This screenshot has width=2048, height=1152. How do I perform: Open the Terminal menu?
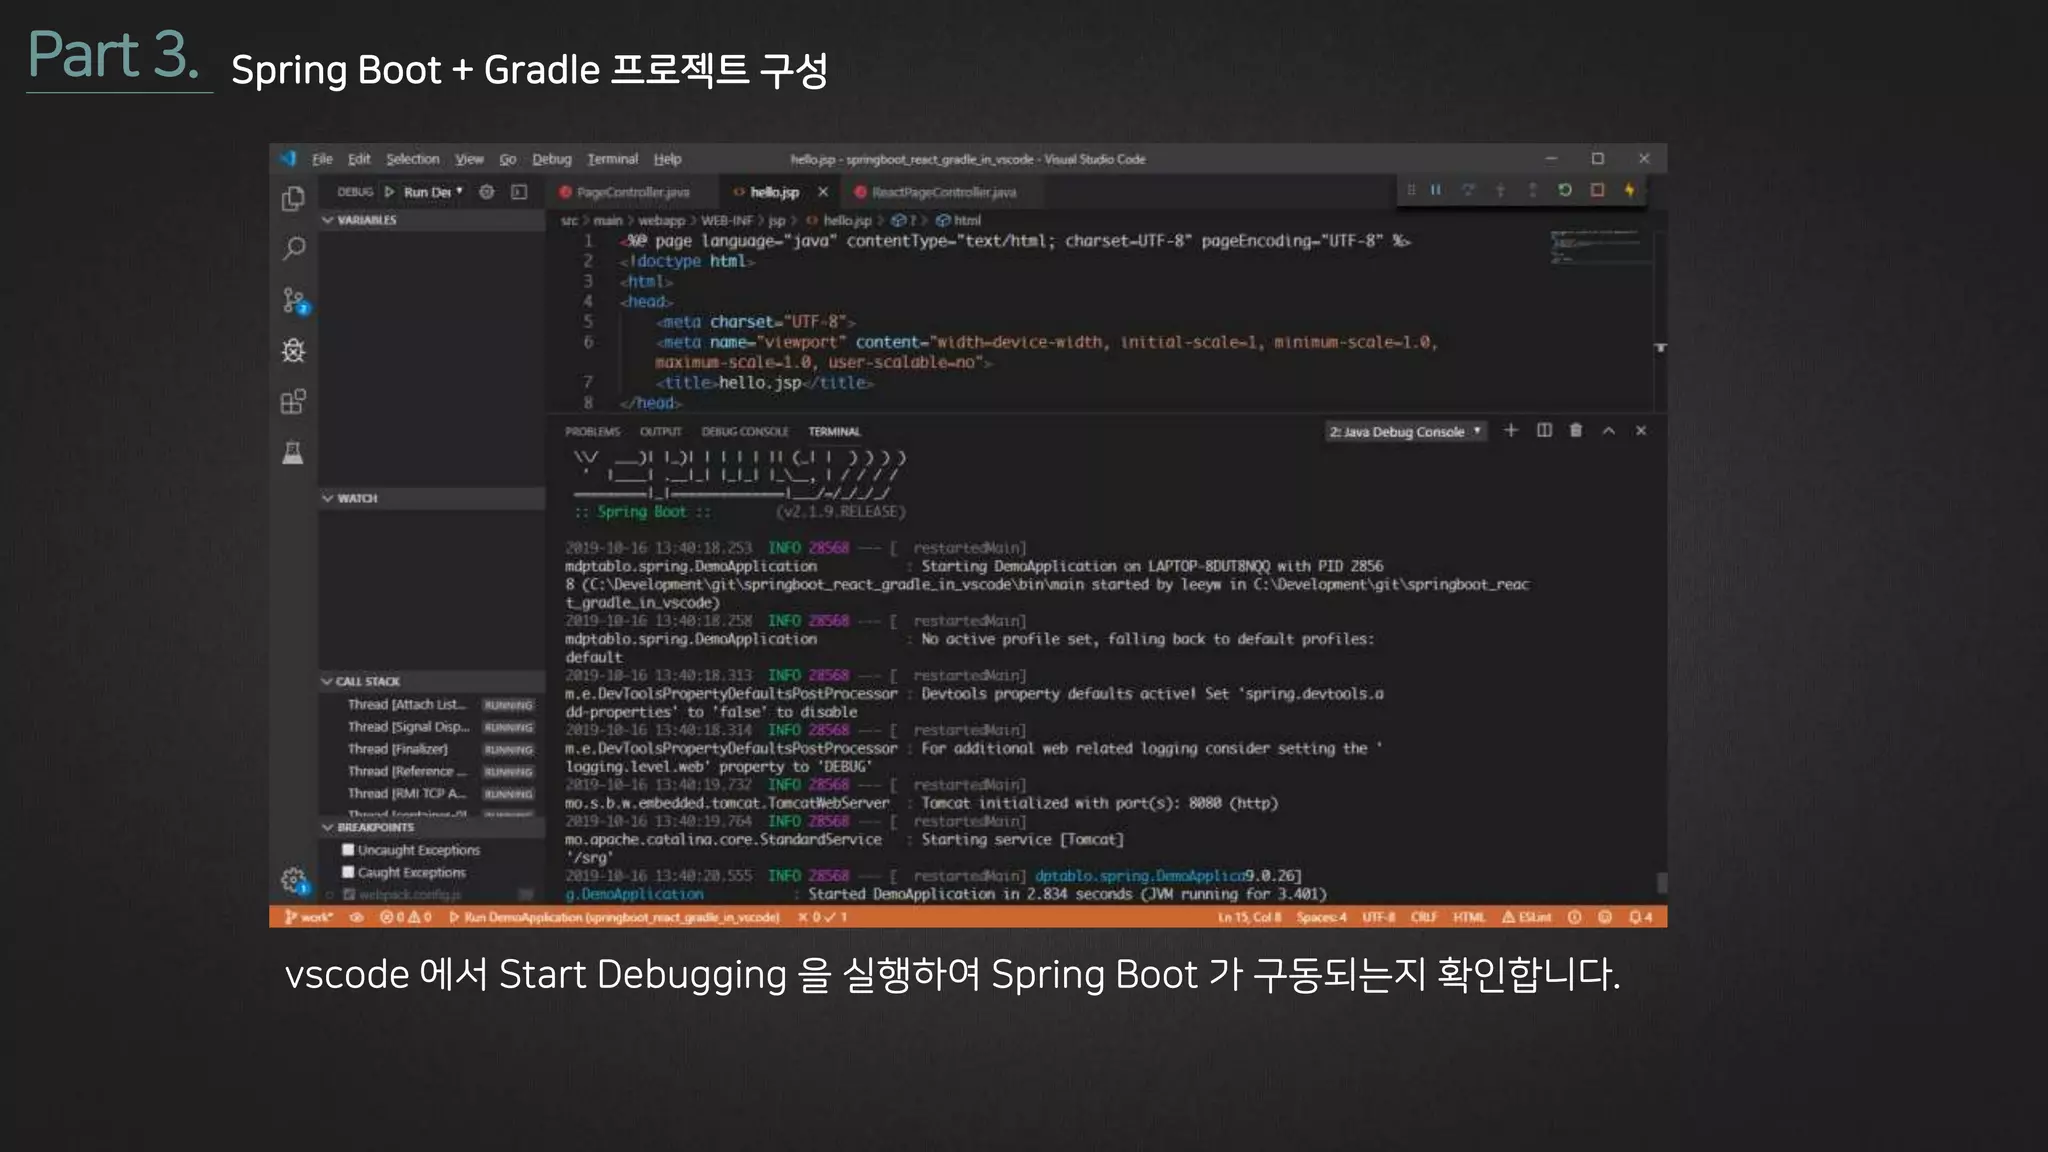point(612,159)
